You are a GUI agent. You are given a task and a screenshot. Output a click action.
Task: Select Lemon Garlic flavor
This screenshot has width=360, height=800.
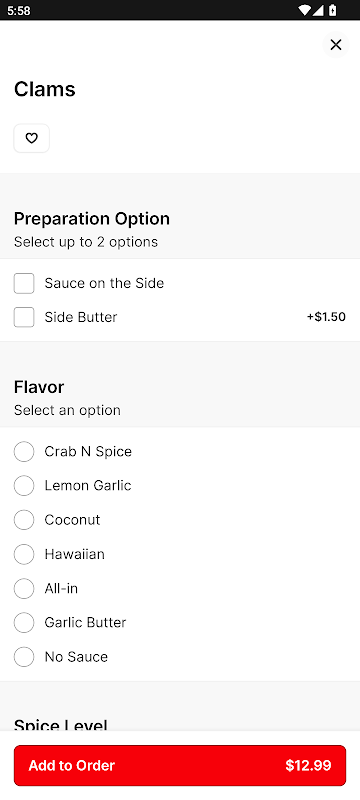24,485
